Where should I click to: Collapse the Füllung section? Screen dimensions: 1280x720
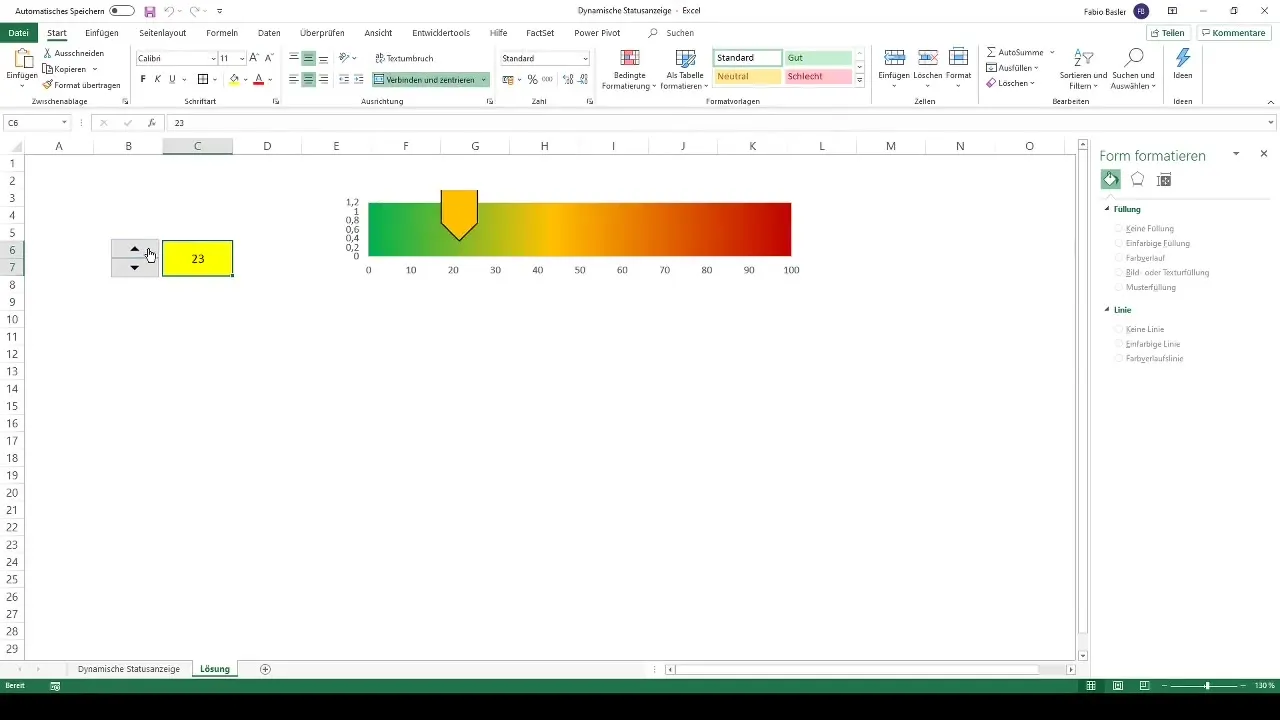[x=1107, y=210]
